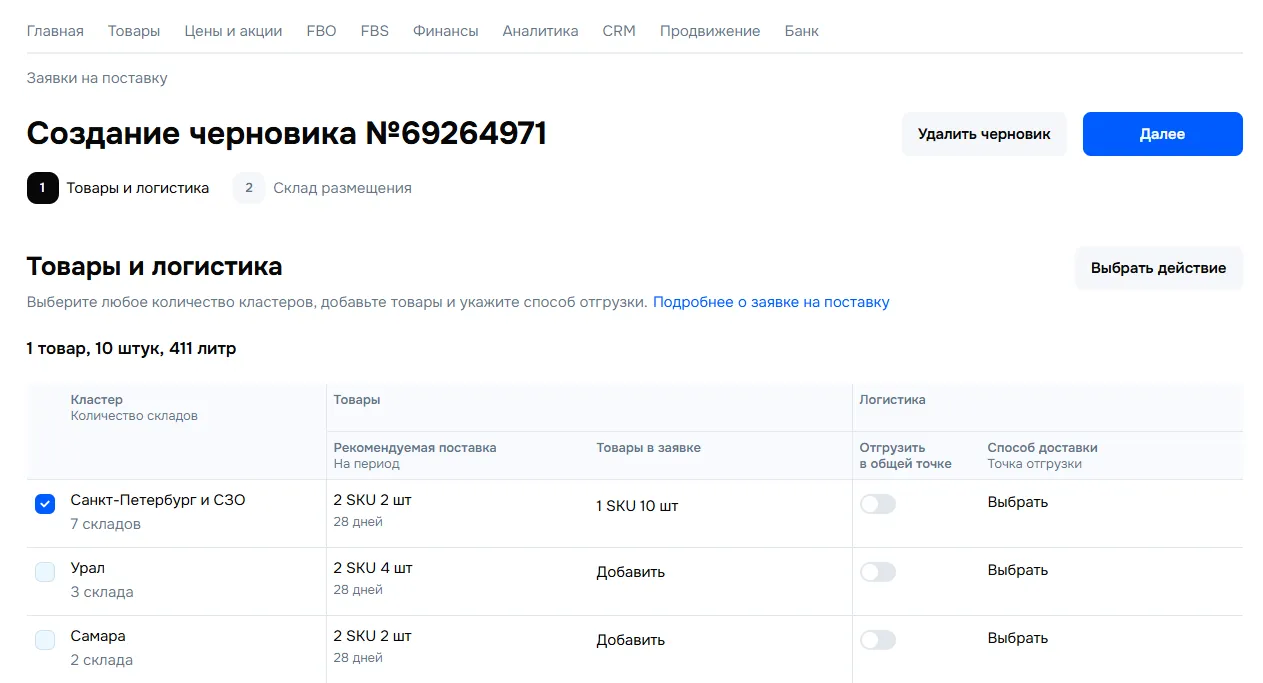Choose delivery method for Самара row
1263x683 pixels.
1017,638
